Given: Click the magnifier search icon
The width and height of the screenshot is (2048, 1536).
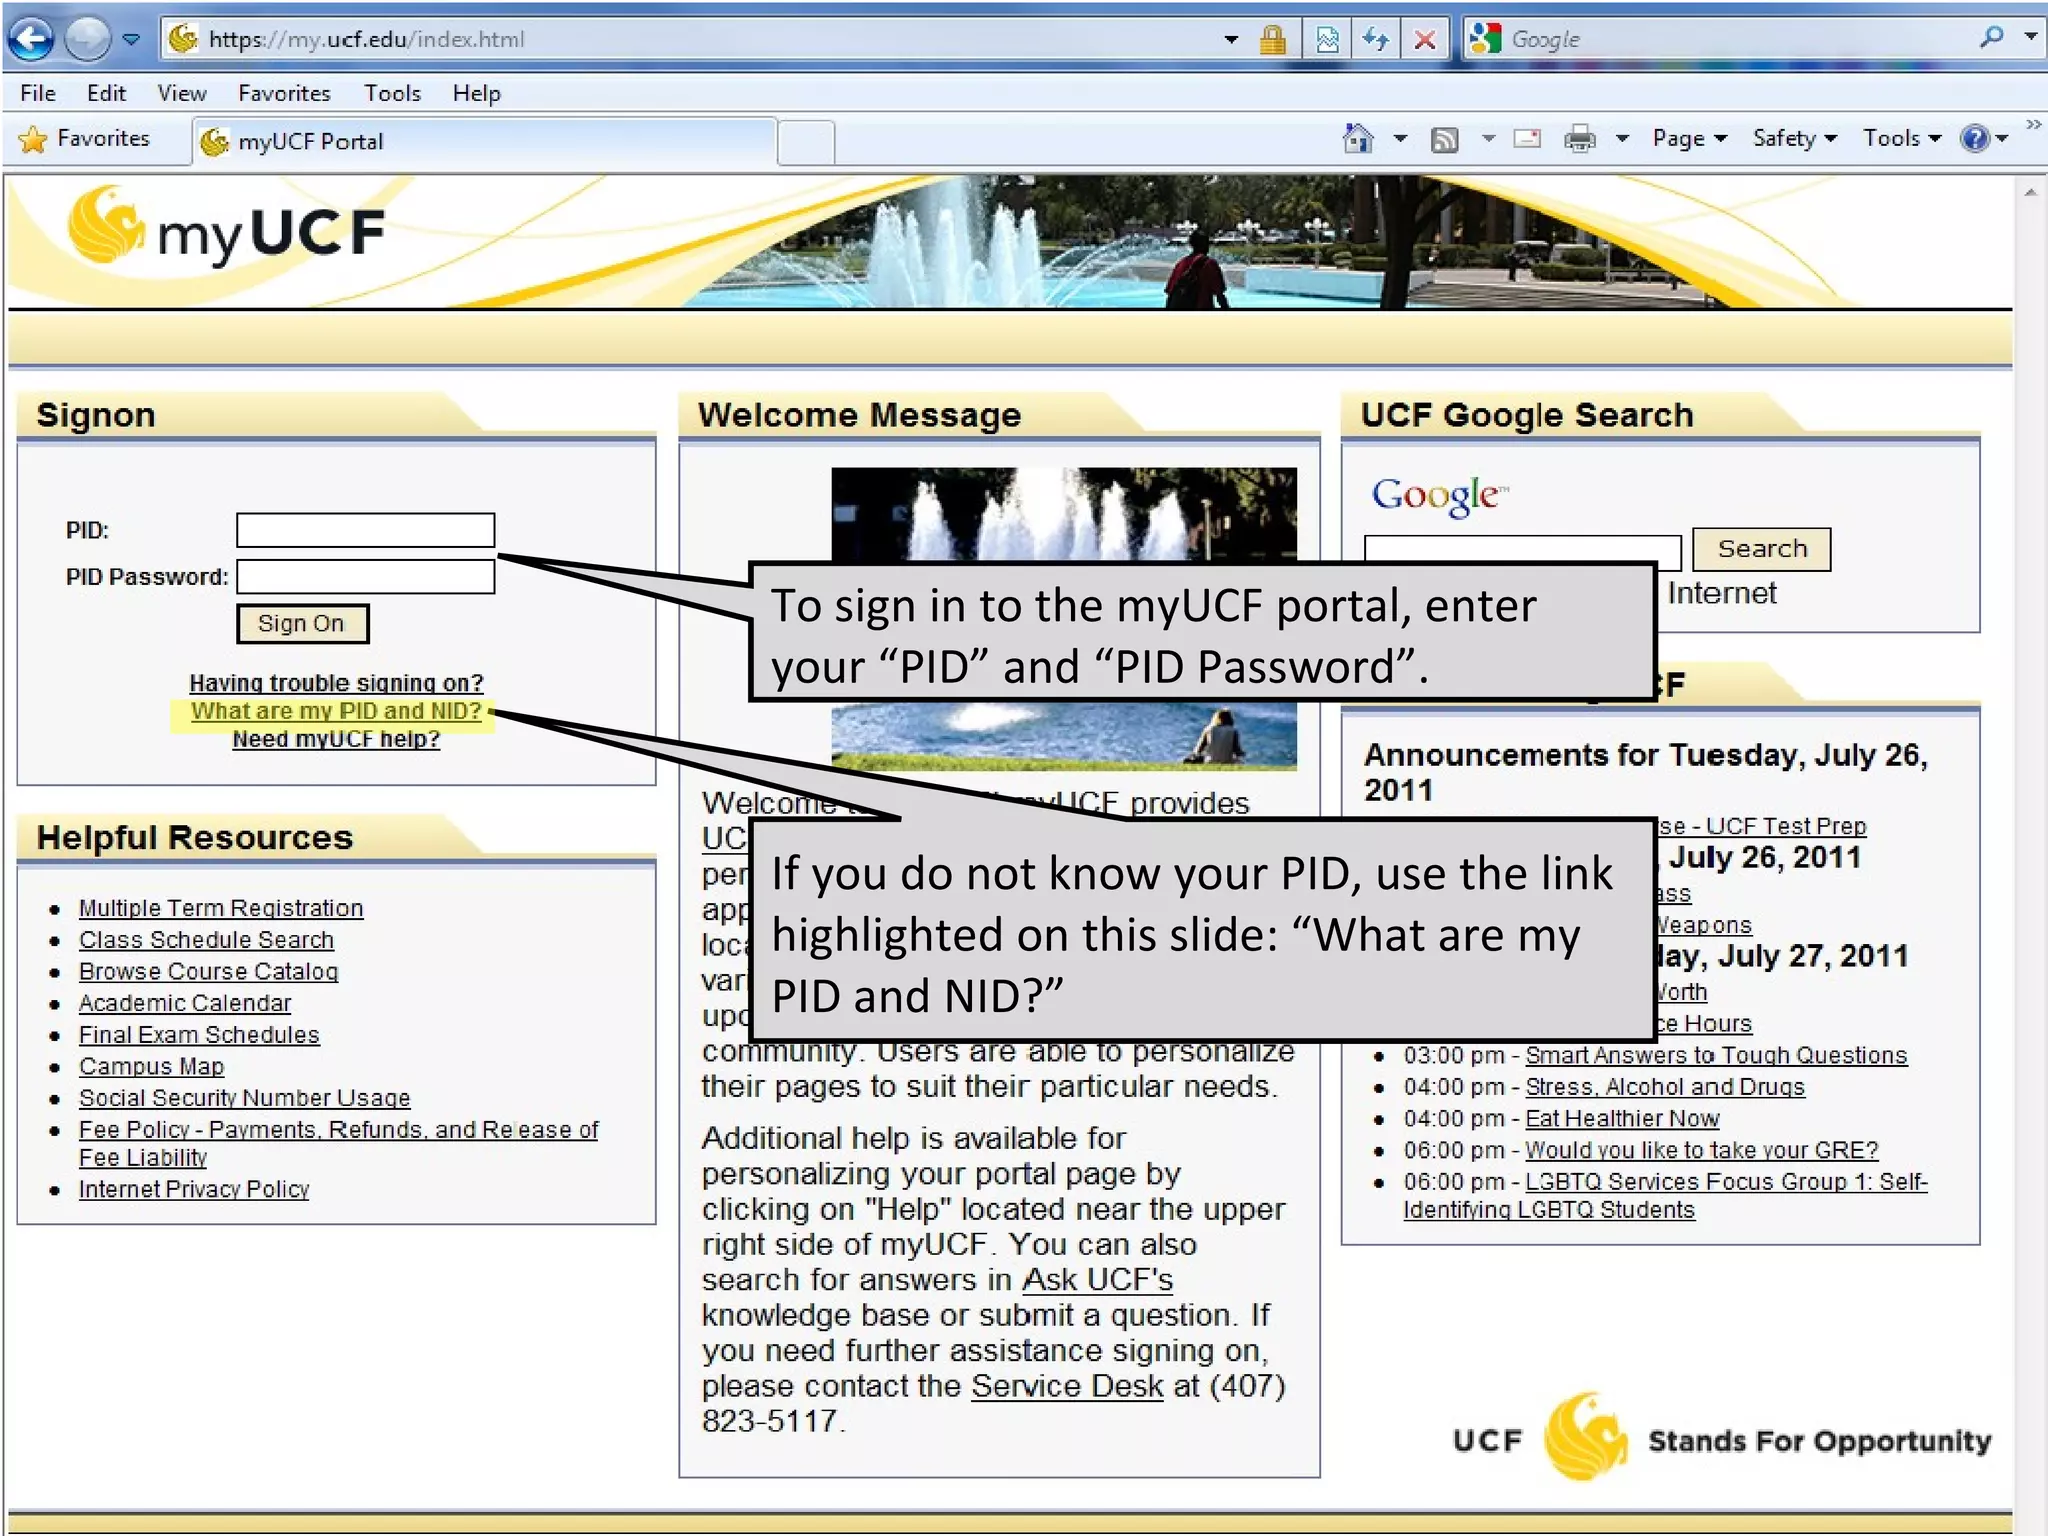Looking at the screenshot, I should coord(1990,38).
